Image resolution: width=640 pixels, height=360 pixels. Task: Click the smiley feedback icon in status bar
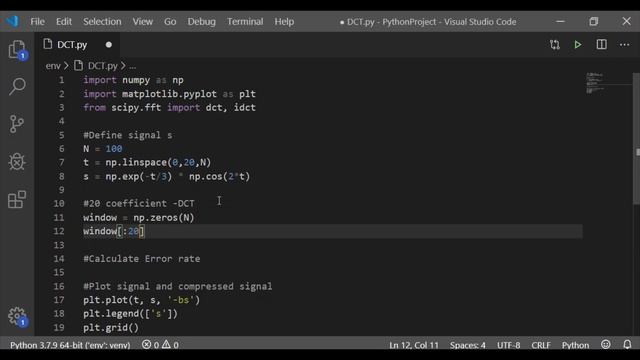coord(606,344)
